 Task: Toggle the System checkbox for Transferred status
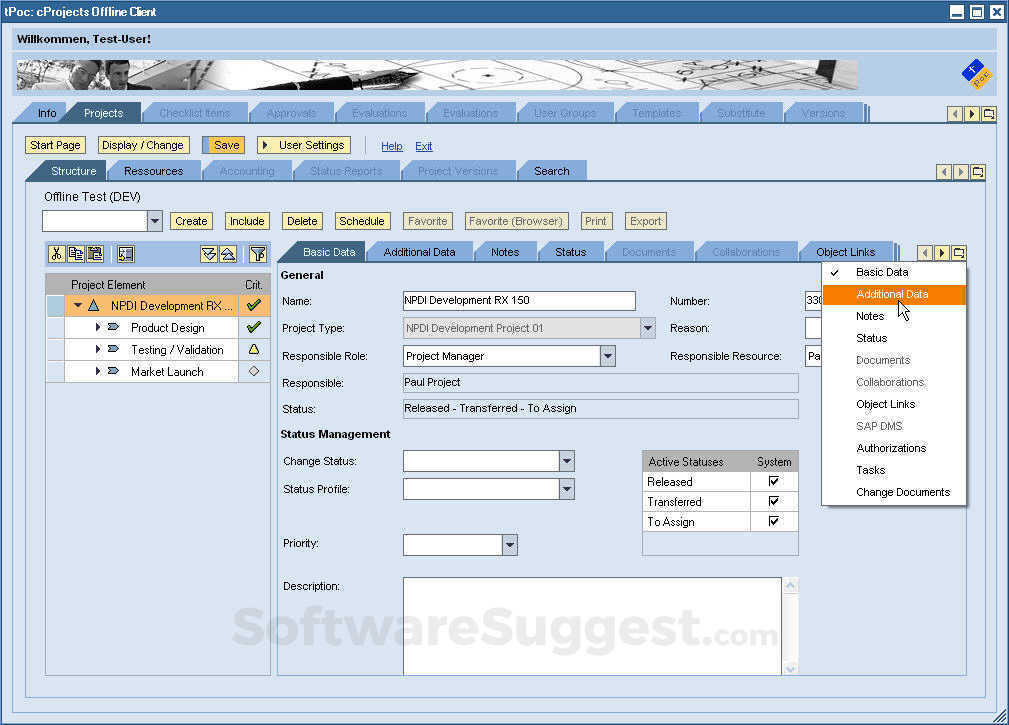click(774, 501)
